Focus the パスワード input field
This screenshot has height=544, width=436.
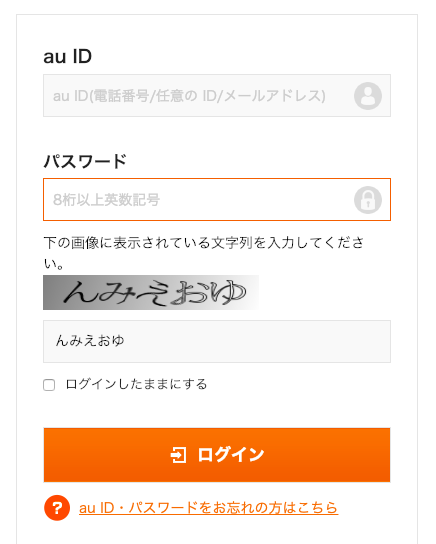[217, 199]
